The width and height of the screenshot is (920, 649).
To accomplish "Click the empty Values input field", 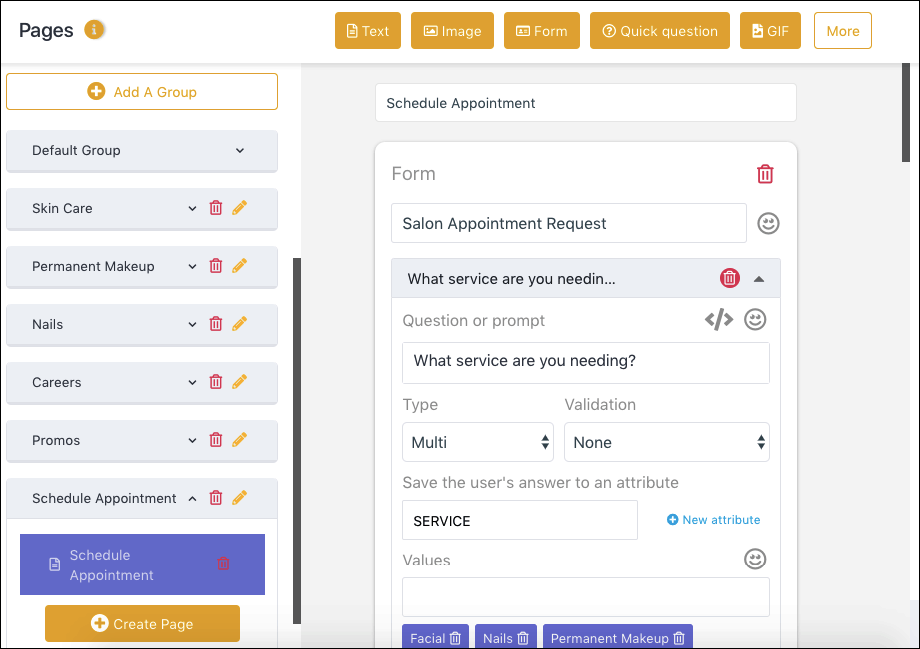I will [586, 597].
